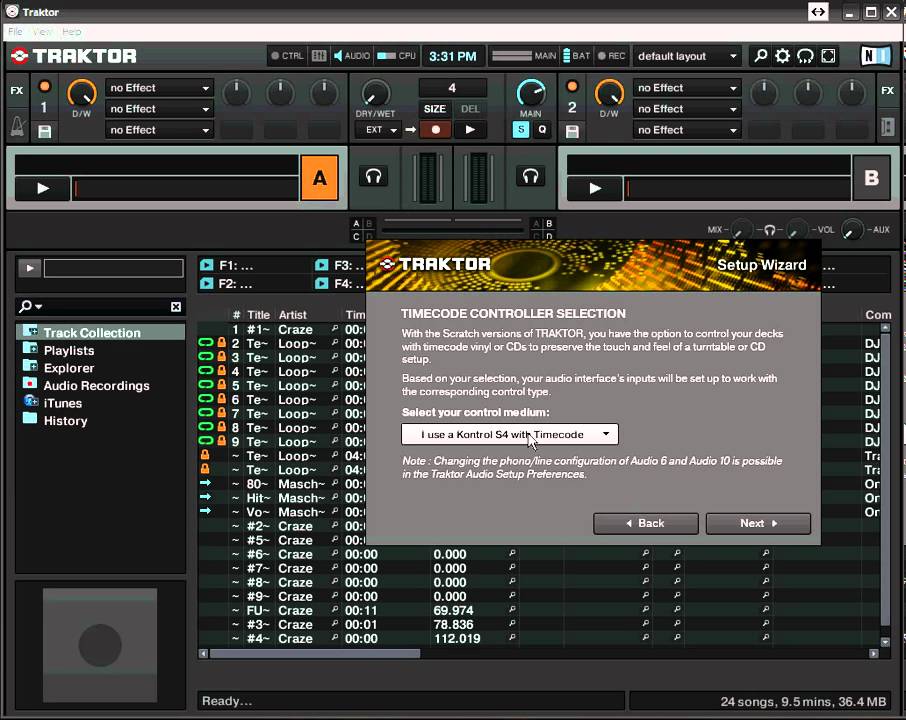Toggle Quantize Q button in master panel
The width and height of the screenshot is (906, 720).
pos(542,129)
